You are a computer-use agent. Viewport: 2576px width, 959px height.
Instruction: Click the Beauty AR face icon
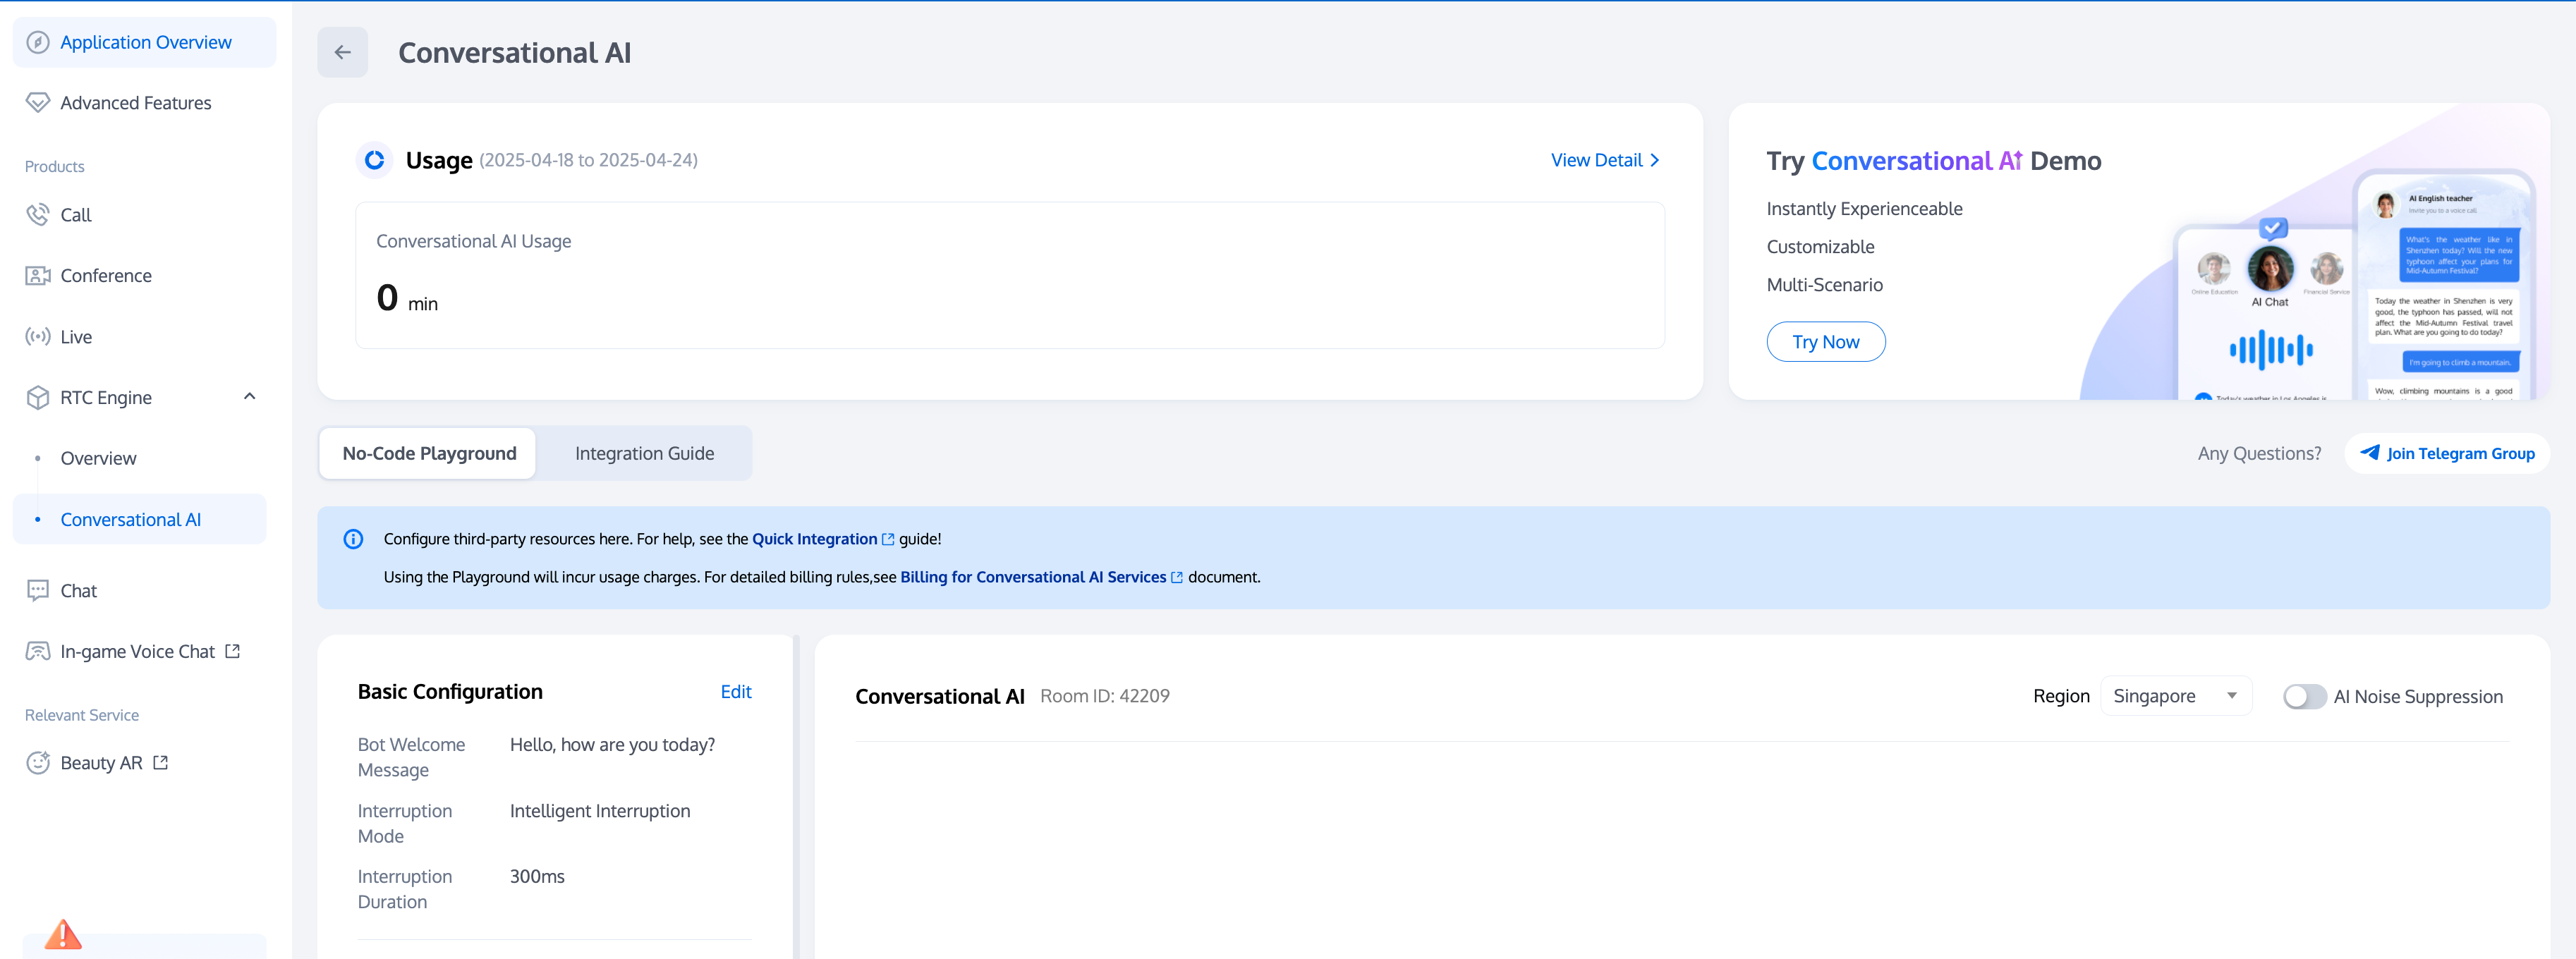click(x=38, y=763)
